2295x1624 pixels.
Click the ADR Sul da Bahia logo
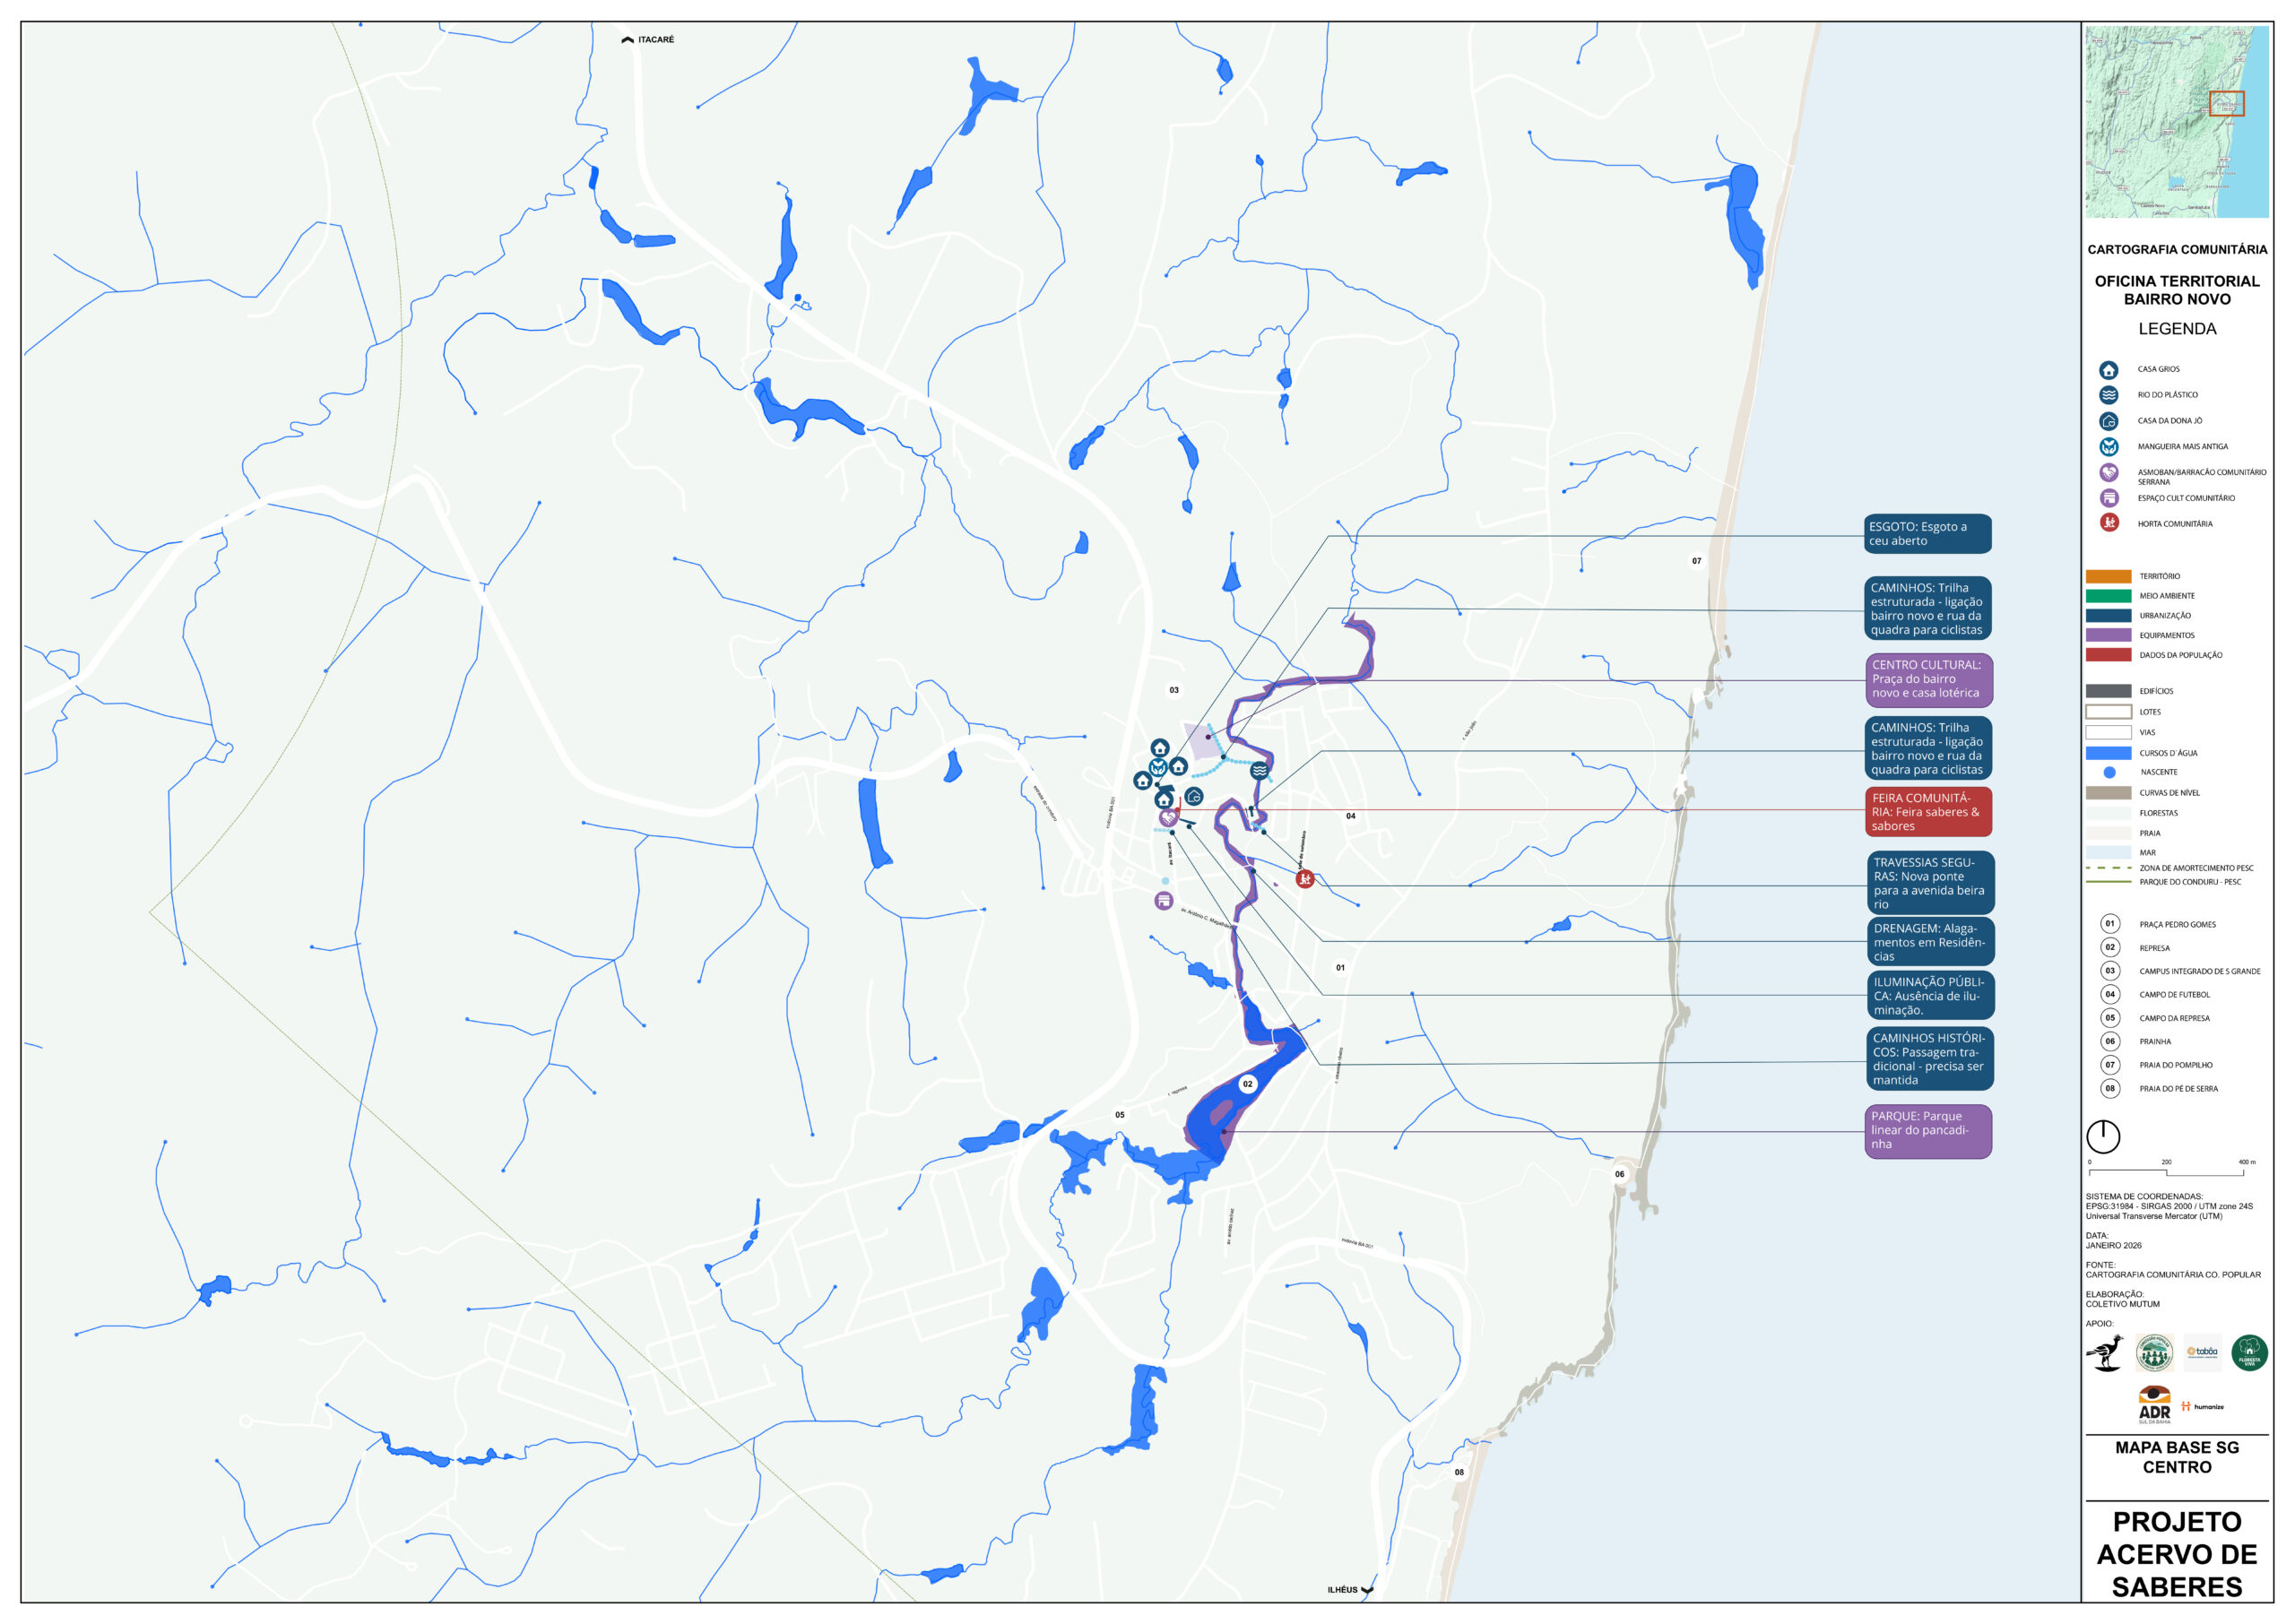point(2154,1405)
